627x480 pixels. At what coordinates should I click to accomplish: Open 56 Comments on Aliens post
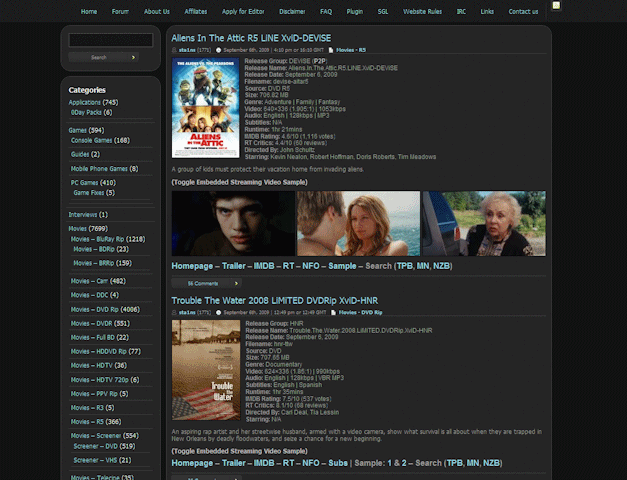pos(206,284)
